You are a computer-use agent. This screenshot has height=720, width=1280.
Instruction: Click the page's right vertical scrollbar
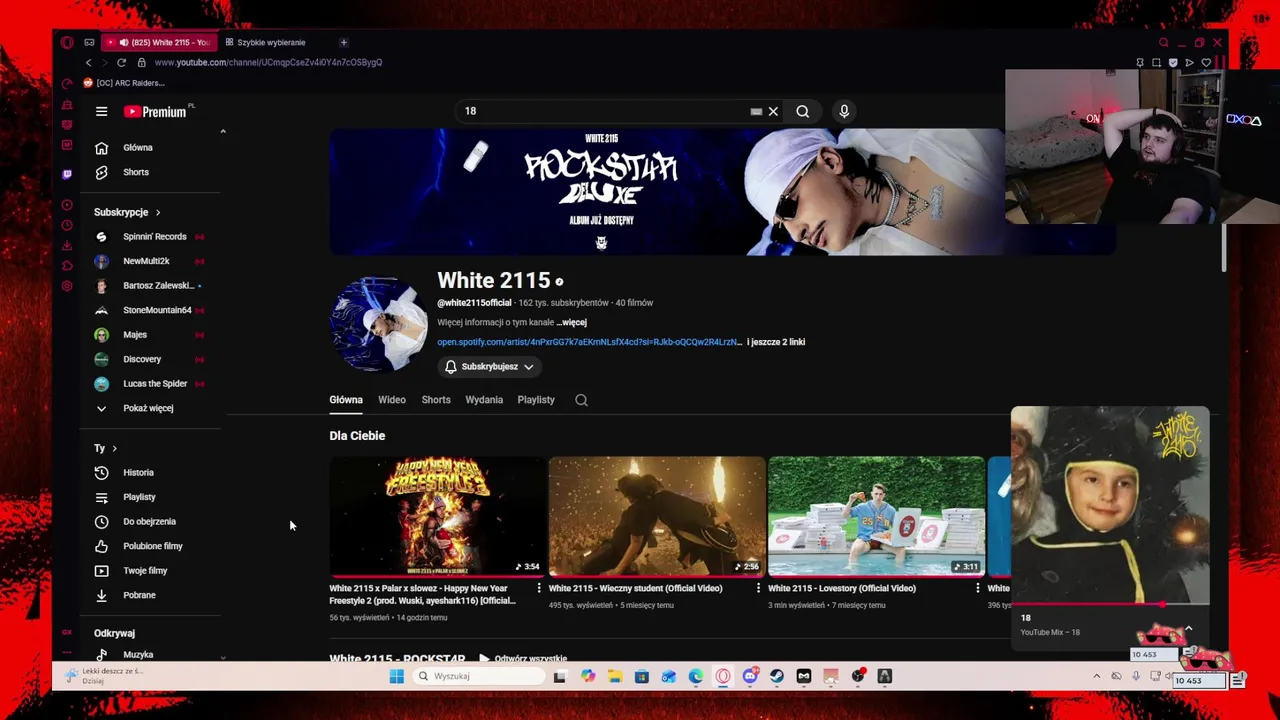pyautogui.click(x=1223, y=247)
